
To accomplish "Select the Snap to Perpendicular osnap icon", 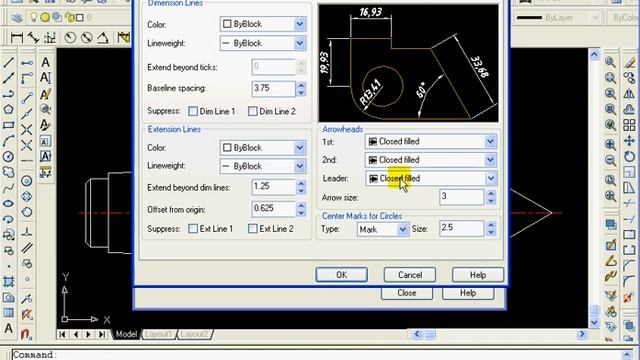I will point(27,232).
